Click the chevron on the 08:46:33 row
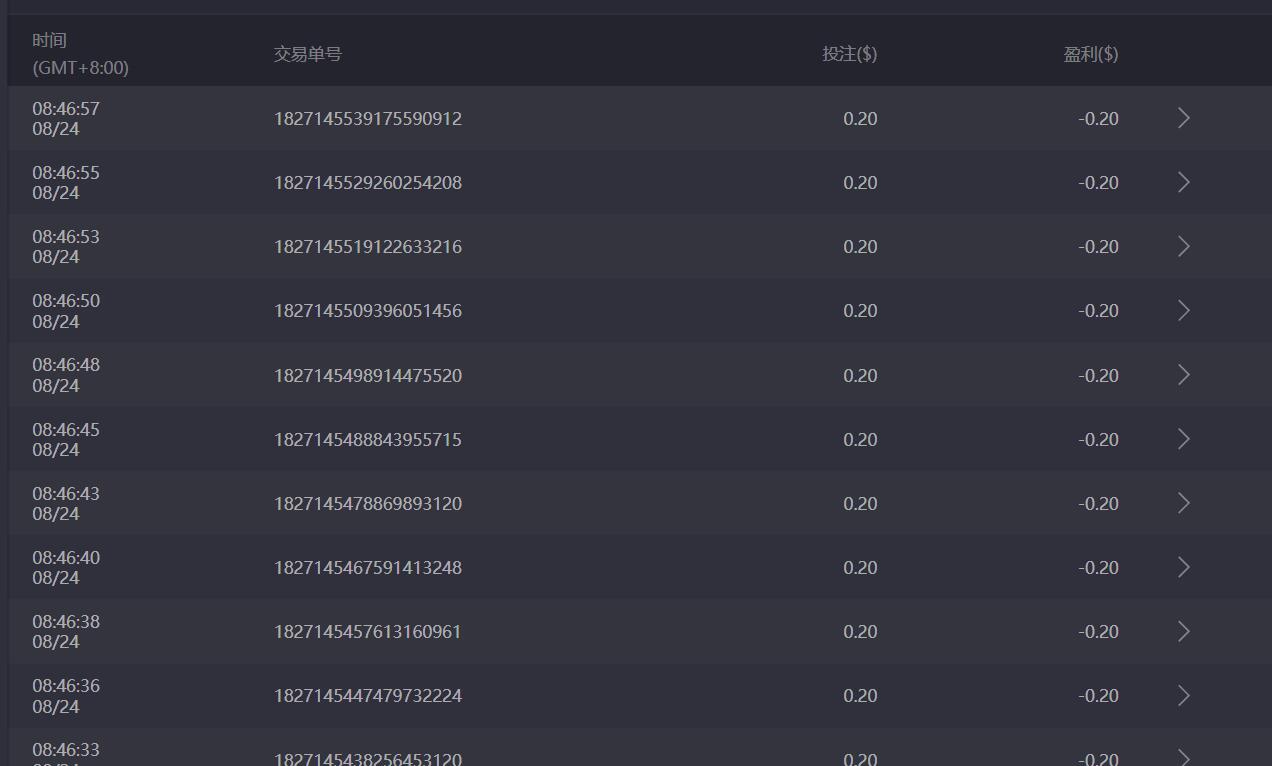Viewport: 1272px width, 766px height. click(1184, 757)
